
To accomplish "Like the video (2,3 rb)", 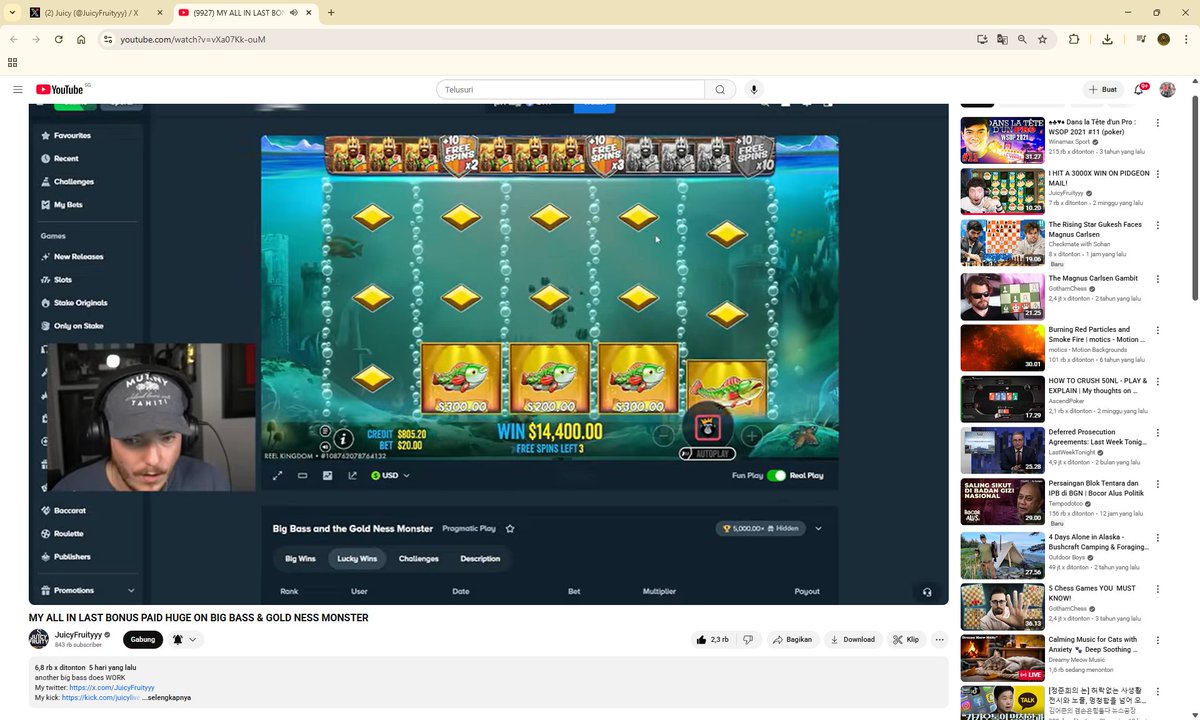I will click(x=713, y=640).
